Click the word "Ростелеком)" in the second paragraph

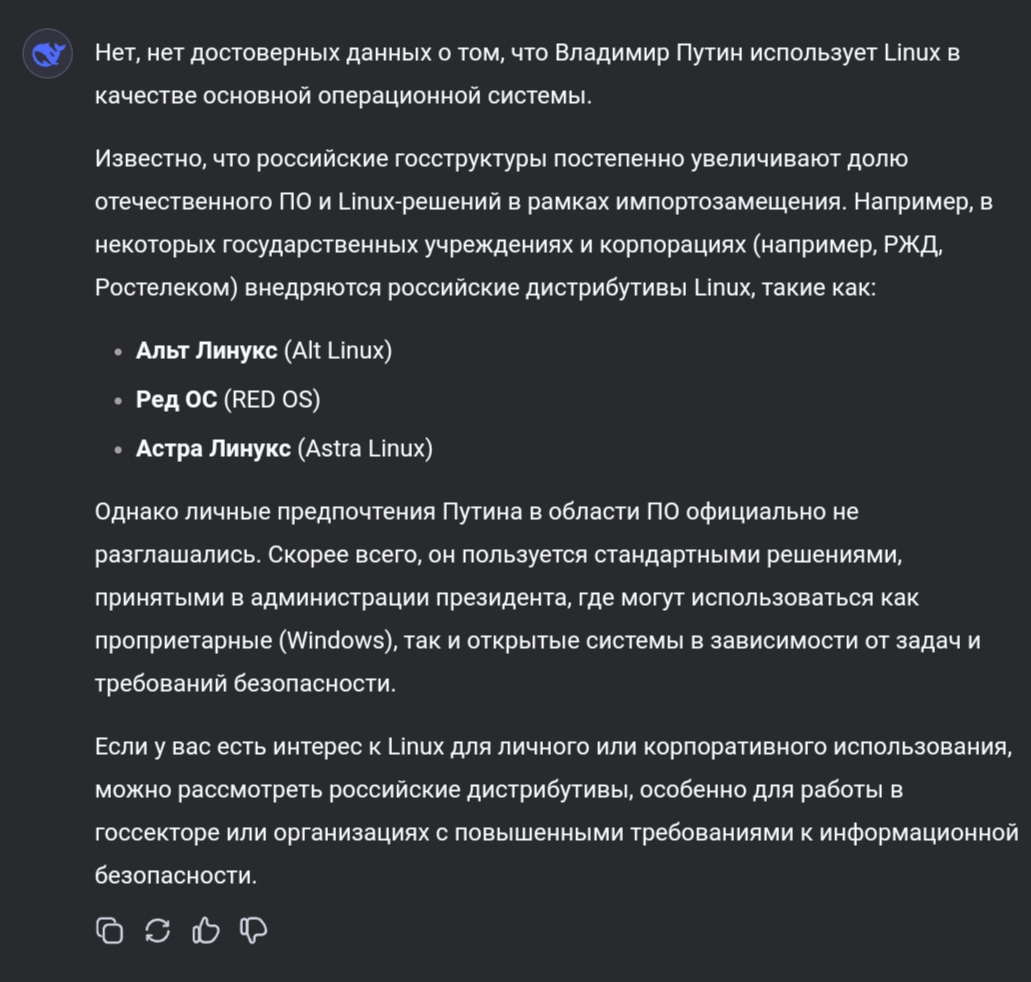click(165, 288)
